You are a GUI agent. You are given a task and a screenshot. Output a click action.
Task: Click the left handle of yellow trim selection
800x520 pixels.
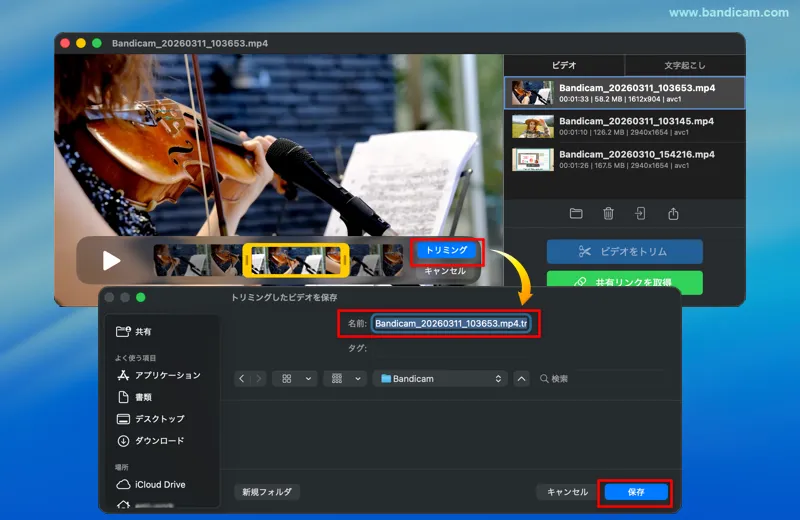click(247, 260)
